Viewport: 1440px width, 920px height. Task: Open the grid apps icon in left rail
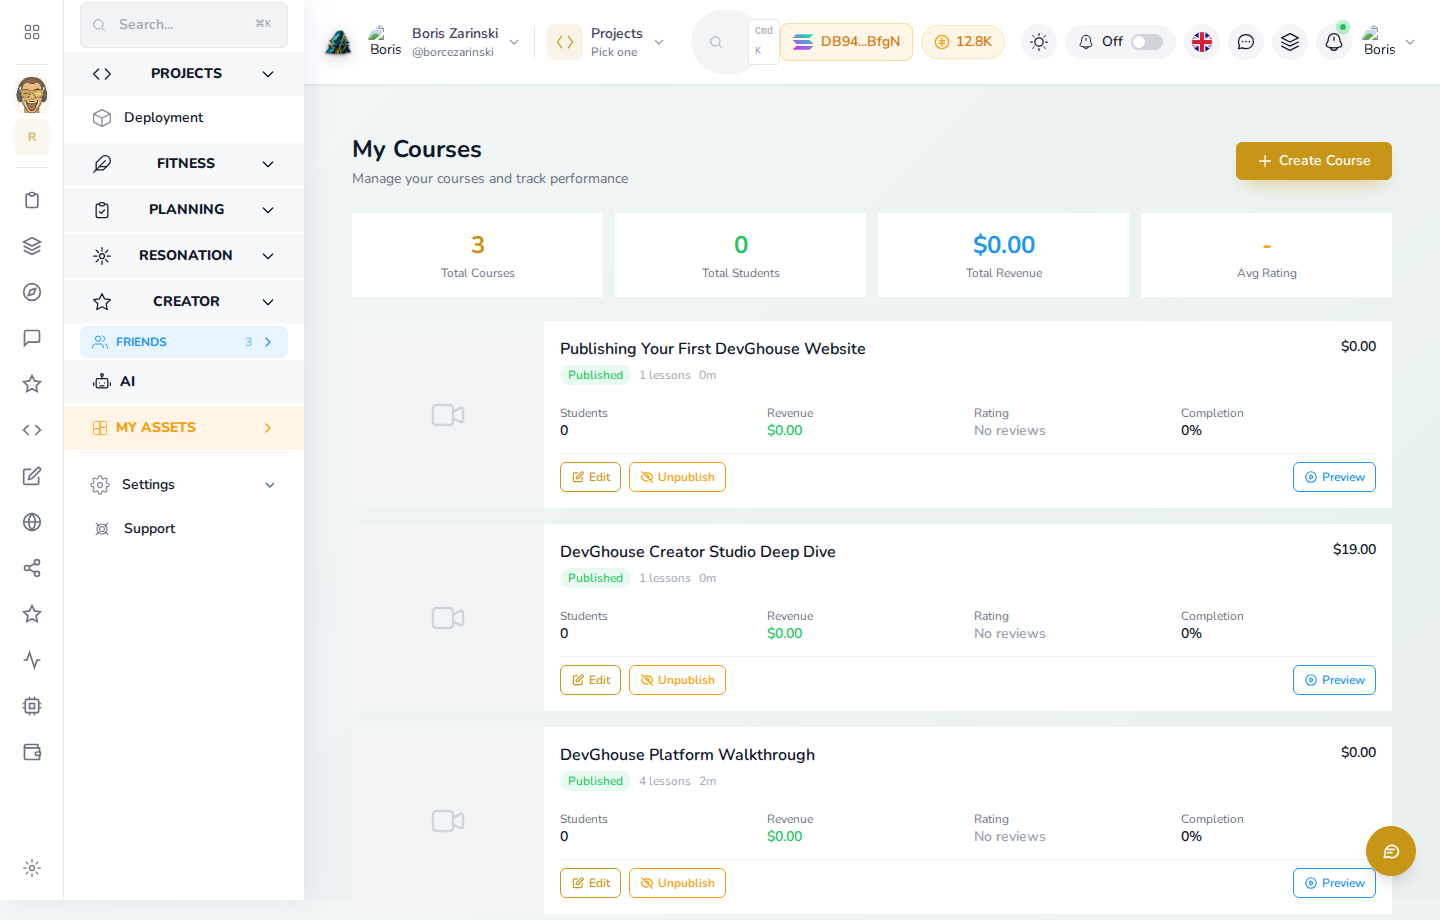(x=32, y=32)
